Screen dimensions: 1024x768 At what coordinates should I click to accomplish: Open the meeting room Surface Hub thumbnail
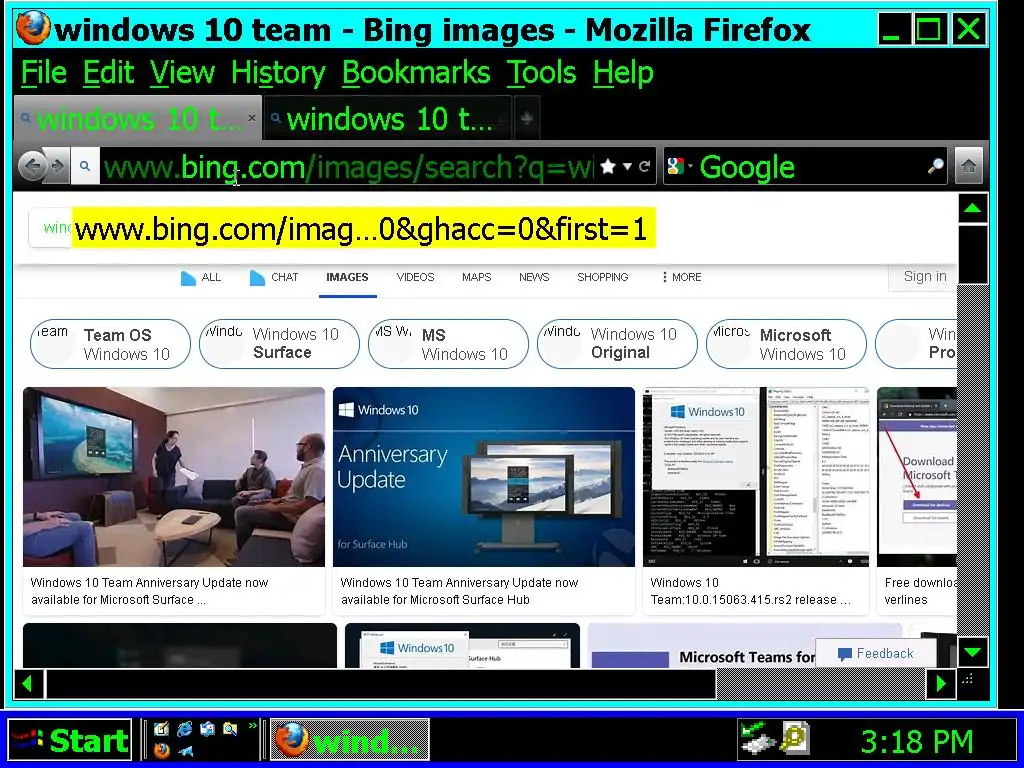(174, 477)
